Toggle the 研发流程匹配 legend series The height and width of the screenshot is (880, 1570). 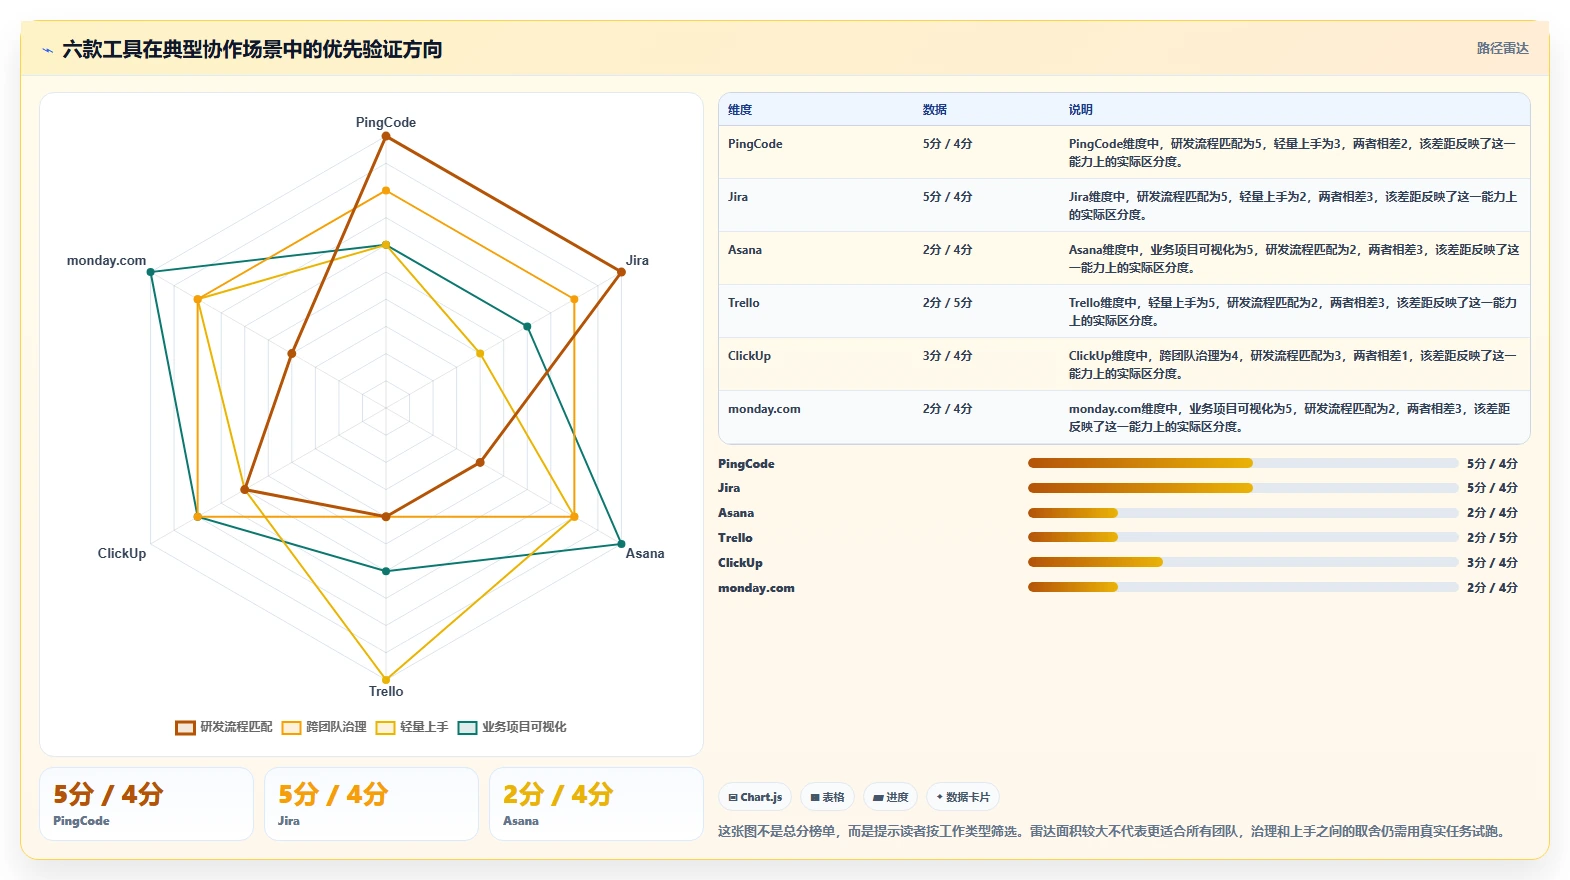[224, 727]
